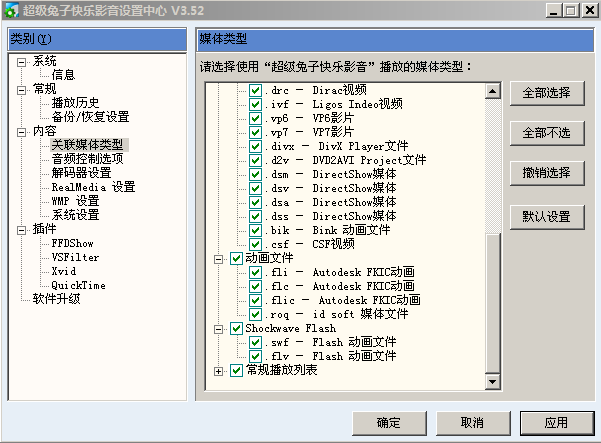Click the 撤销选择 button

pos(547,173)
